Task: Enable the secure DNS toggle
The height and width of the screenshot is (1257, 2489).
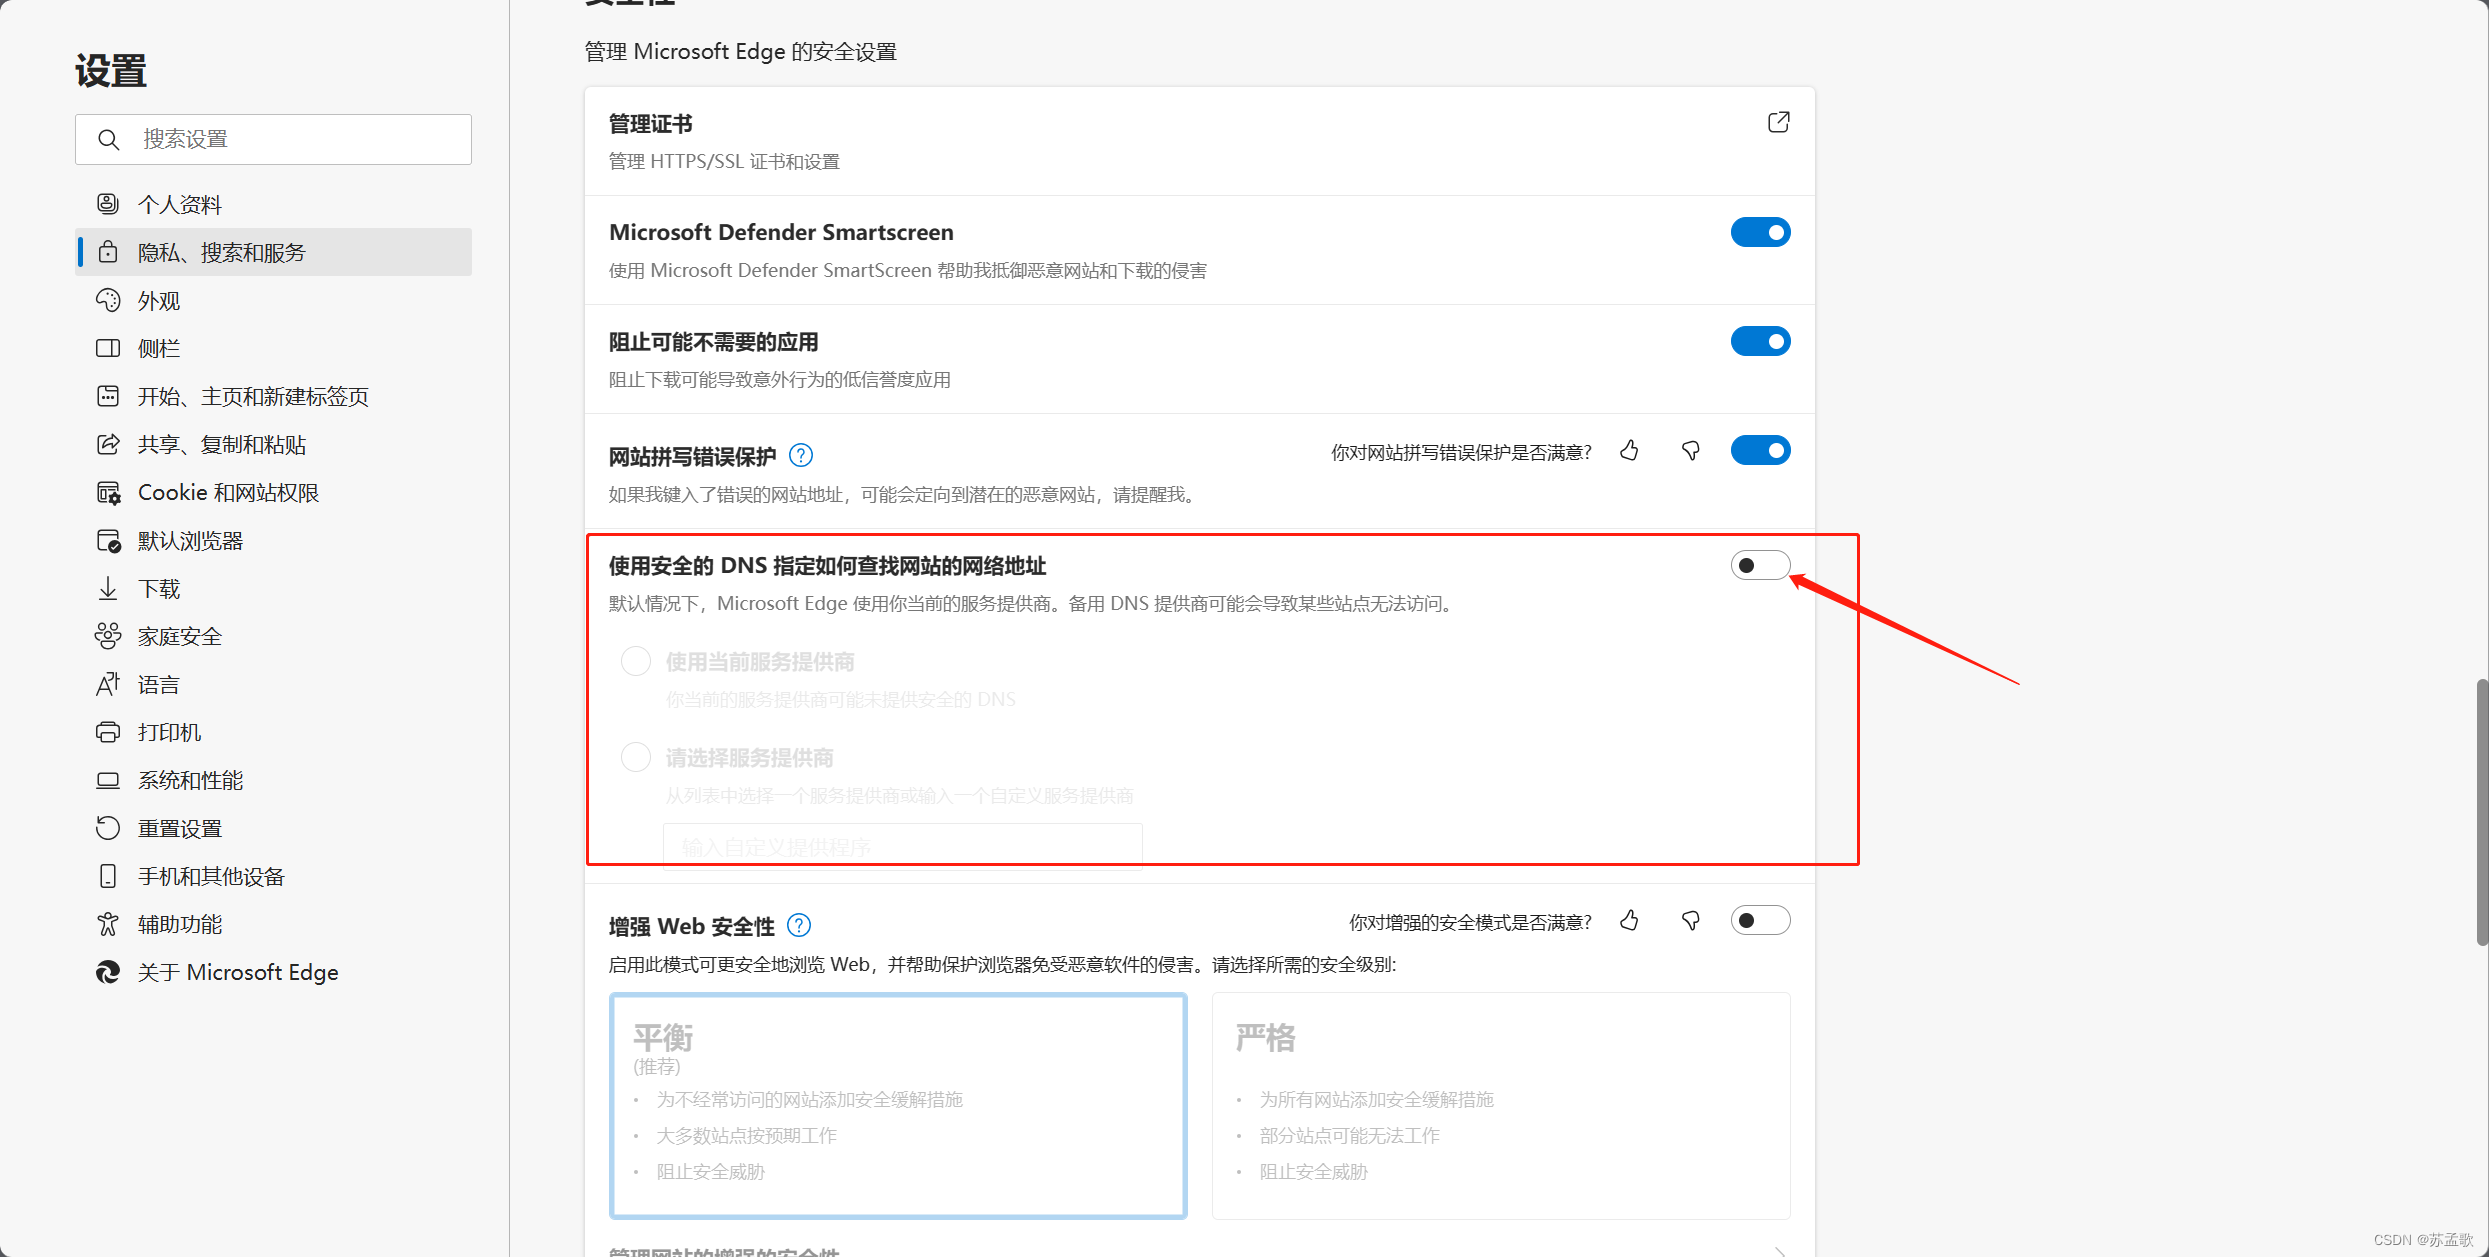Action: click(1760, 566)
